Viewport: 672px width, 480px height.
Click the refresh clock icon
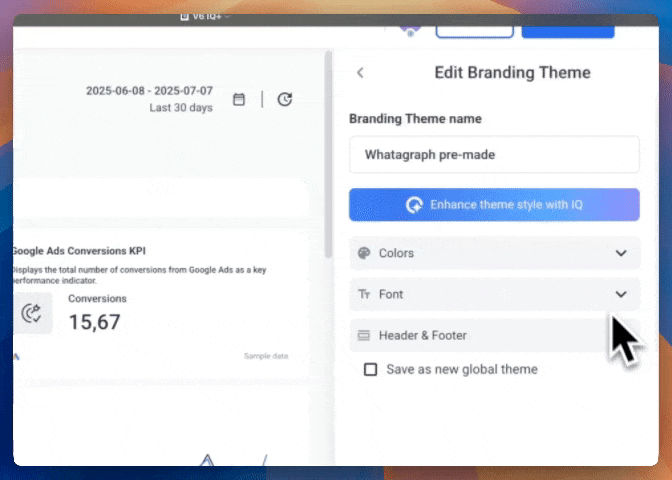click(285, 99)
